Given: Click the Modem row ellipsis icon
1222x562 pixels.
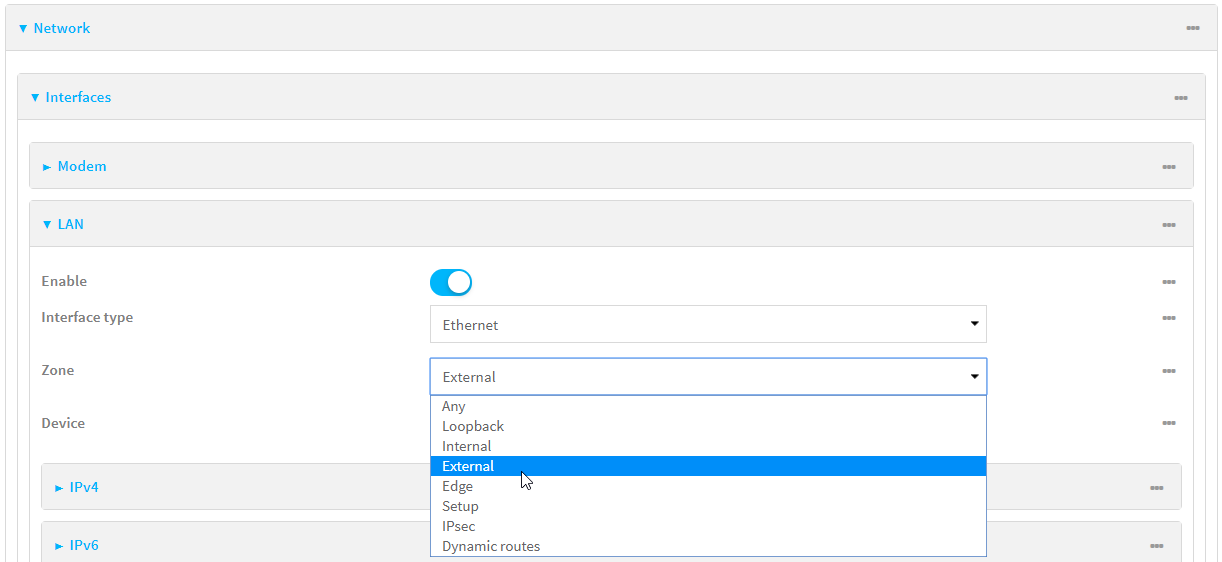Looking at the screenshot, I should click(x=1168, y=167).
